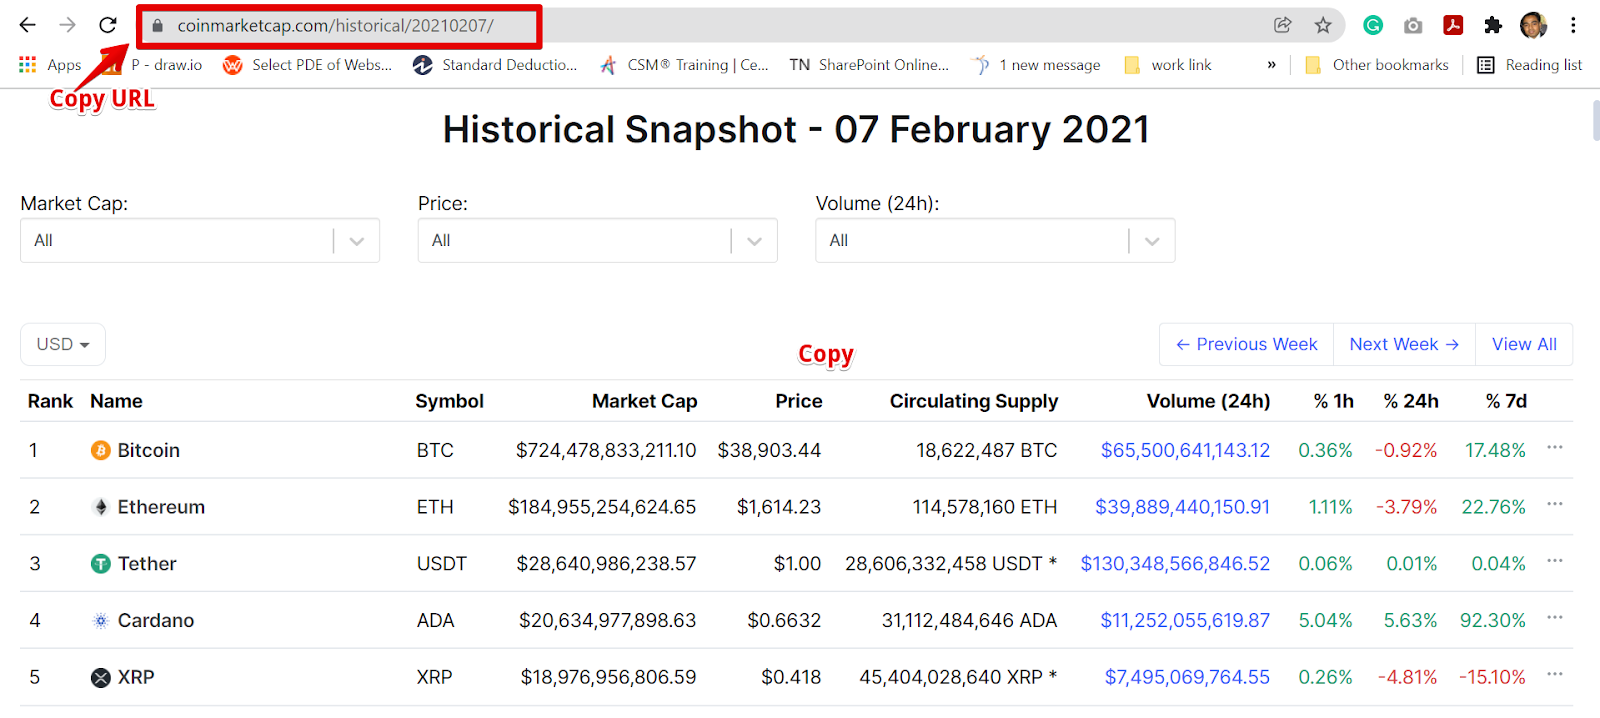The image size is (1600, 718).
Task: Go to Next Week snapshot
Action: pyautogui.click(x=1404, y=344)
